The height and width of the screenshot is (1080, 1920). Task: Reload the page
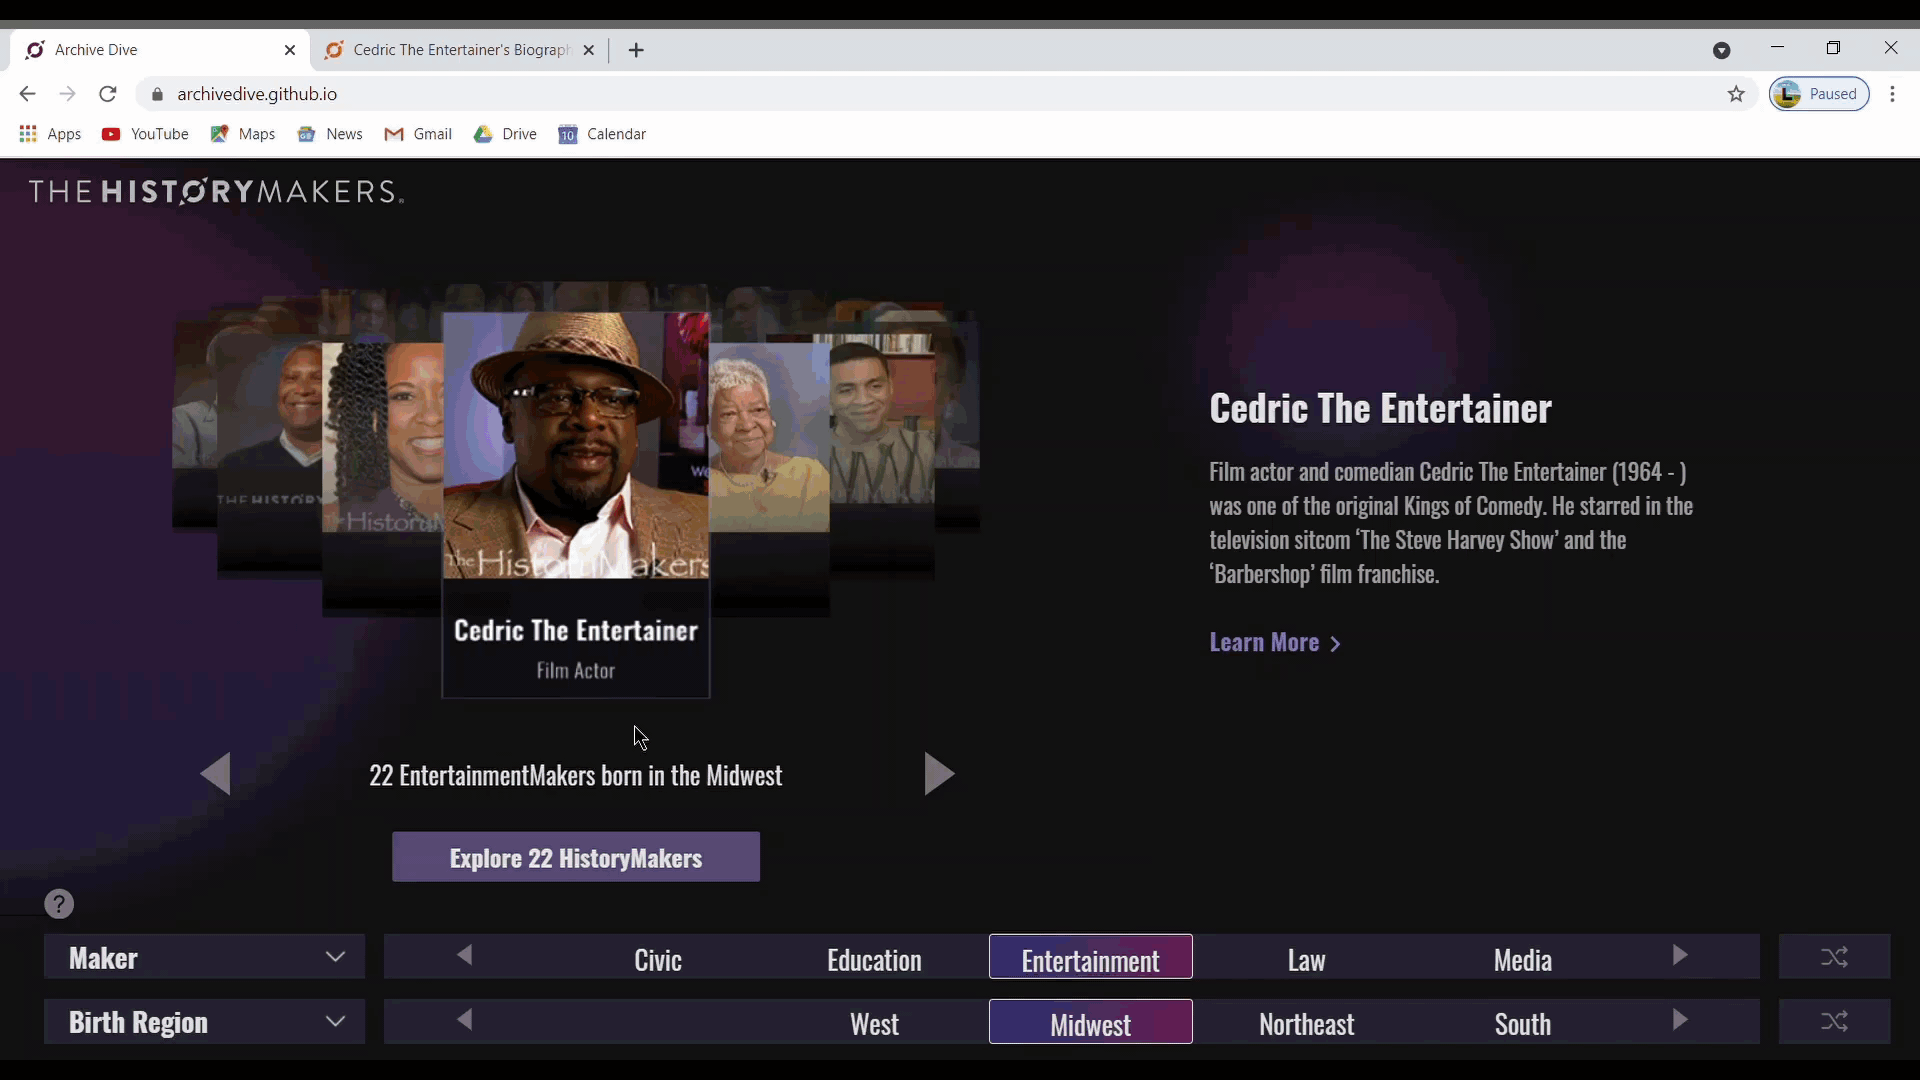(x=108, y=94)
